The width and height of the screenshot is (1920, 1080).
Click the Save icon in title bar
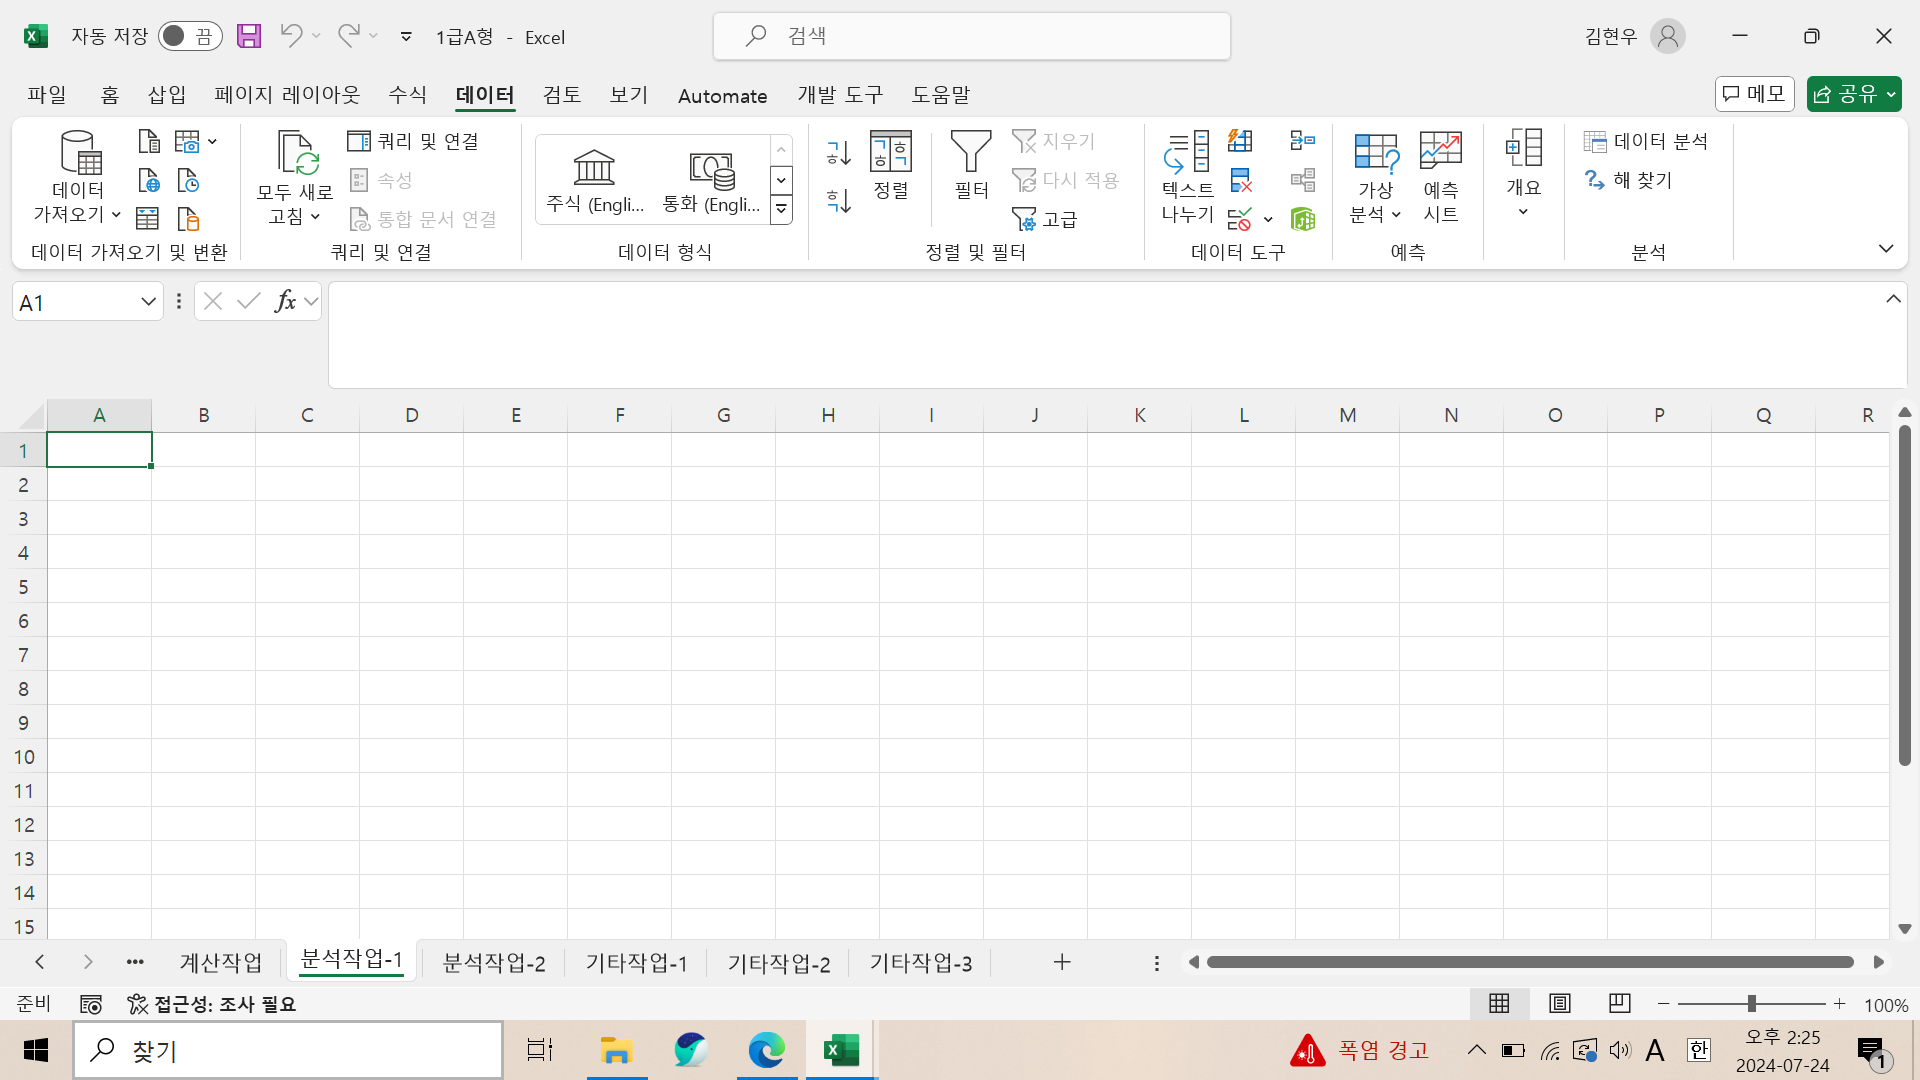(248, 37)
